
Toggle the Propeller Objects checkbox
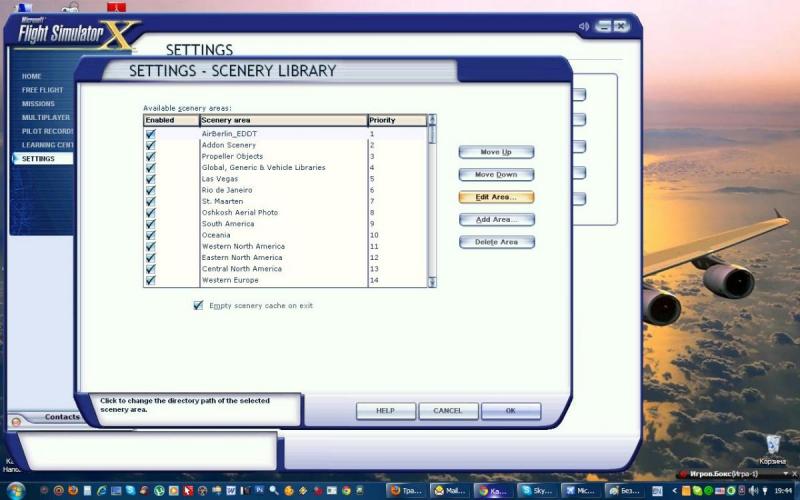(151, 156)
